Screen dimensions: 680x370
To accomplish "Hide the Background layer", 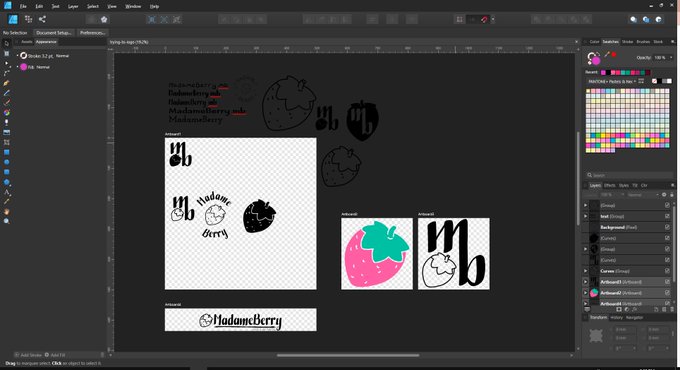I will pos(667,227).
